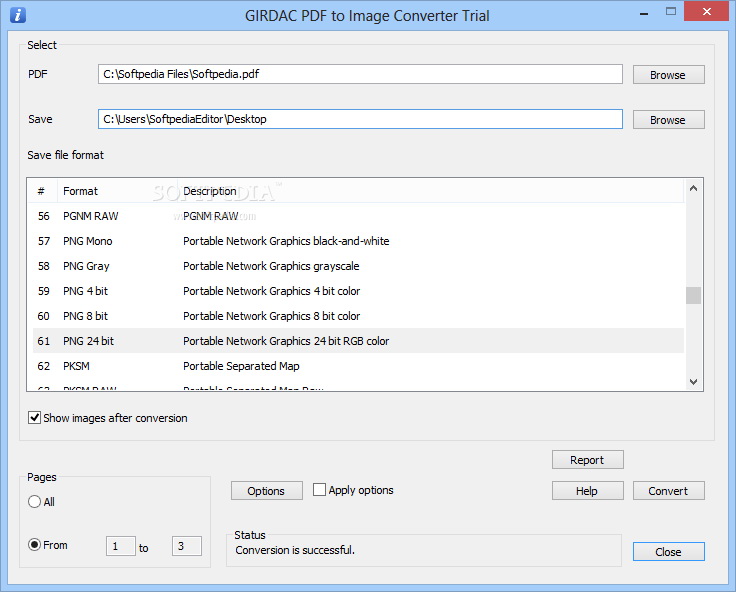Open the Help button
The image size is (736, 592).
[588, 491]
